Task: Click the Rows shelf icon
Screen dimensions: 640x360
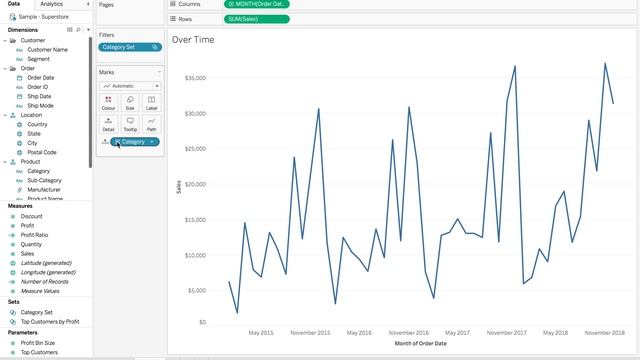Action: (x=173, y=19)
